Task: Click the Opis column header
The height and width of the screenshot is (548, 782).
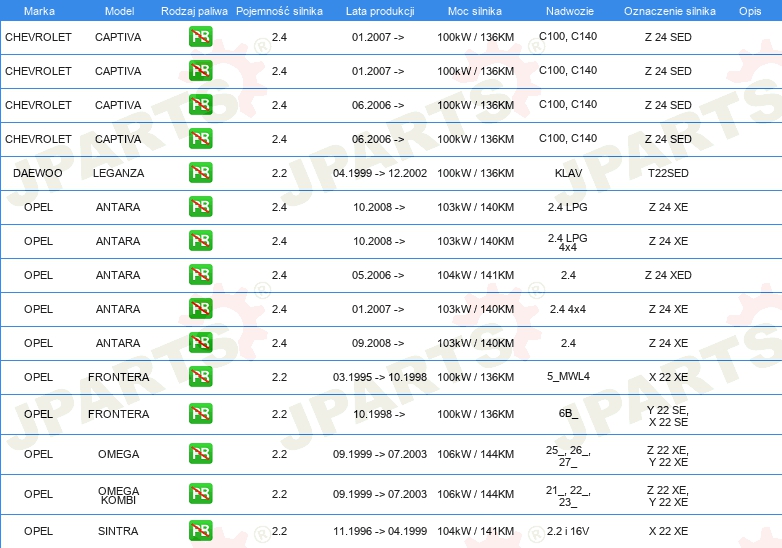Action: point(750,11)
